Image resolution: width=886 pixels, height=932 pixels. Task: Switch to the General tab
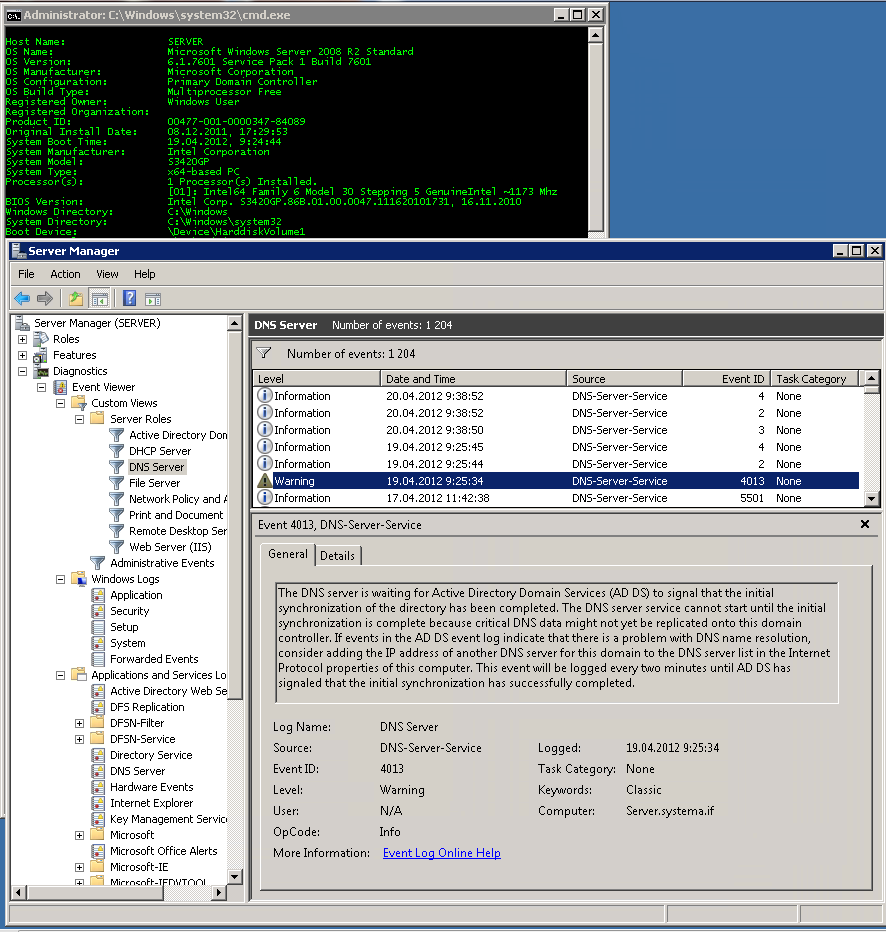coord(288,554)
